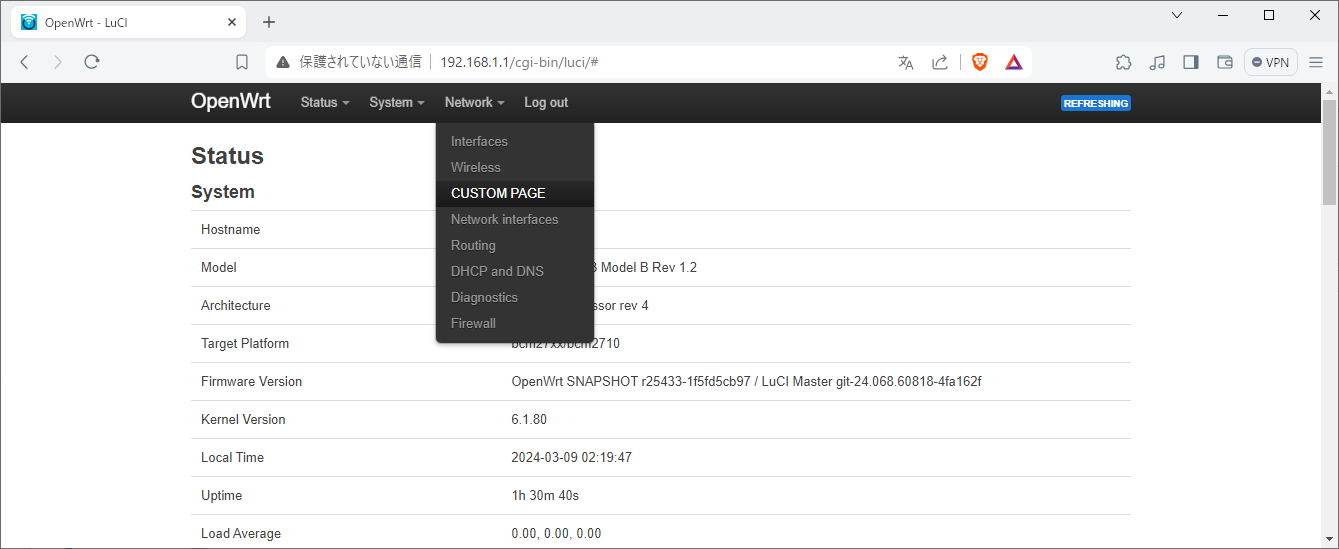Image resolution: width=1339 pixels, height=549 pixels.
Task: Bookmark this page with the bookmark icon
Action: coord(242,62)
